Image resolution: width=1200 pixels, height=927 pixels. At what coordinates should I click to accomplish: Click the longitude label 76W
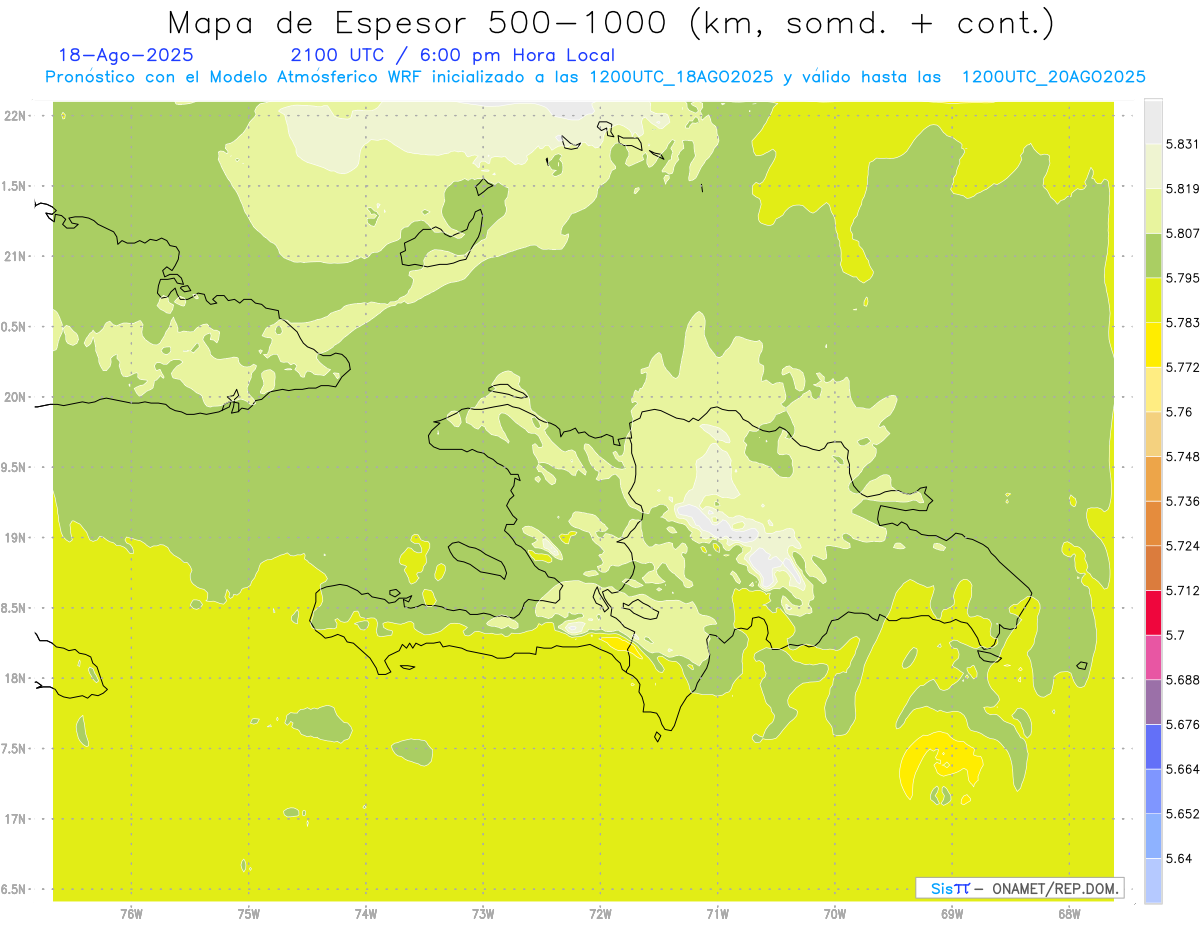point(131,913)
